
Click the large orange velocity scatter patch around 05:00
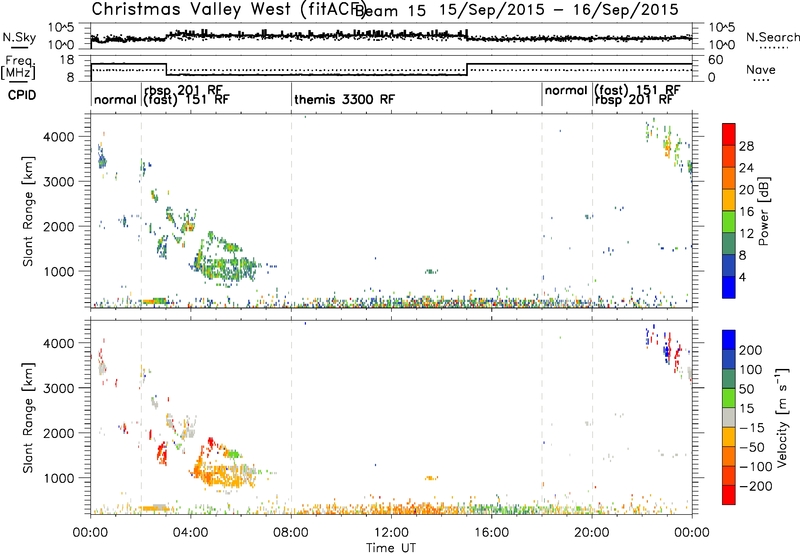(x=222, y=473)
